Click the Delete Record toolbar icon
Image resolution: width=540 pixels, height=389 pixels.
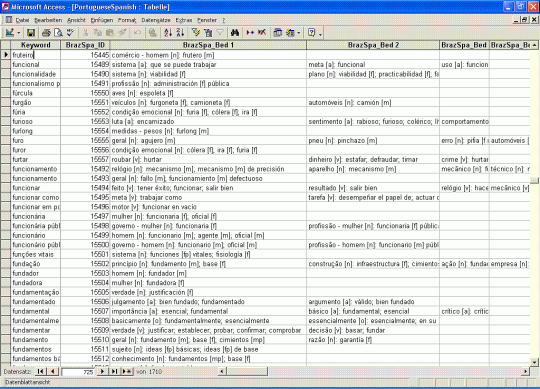click(262, 33)
